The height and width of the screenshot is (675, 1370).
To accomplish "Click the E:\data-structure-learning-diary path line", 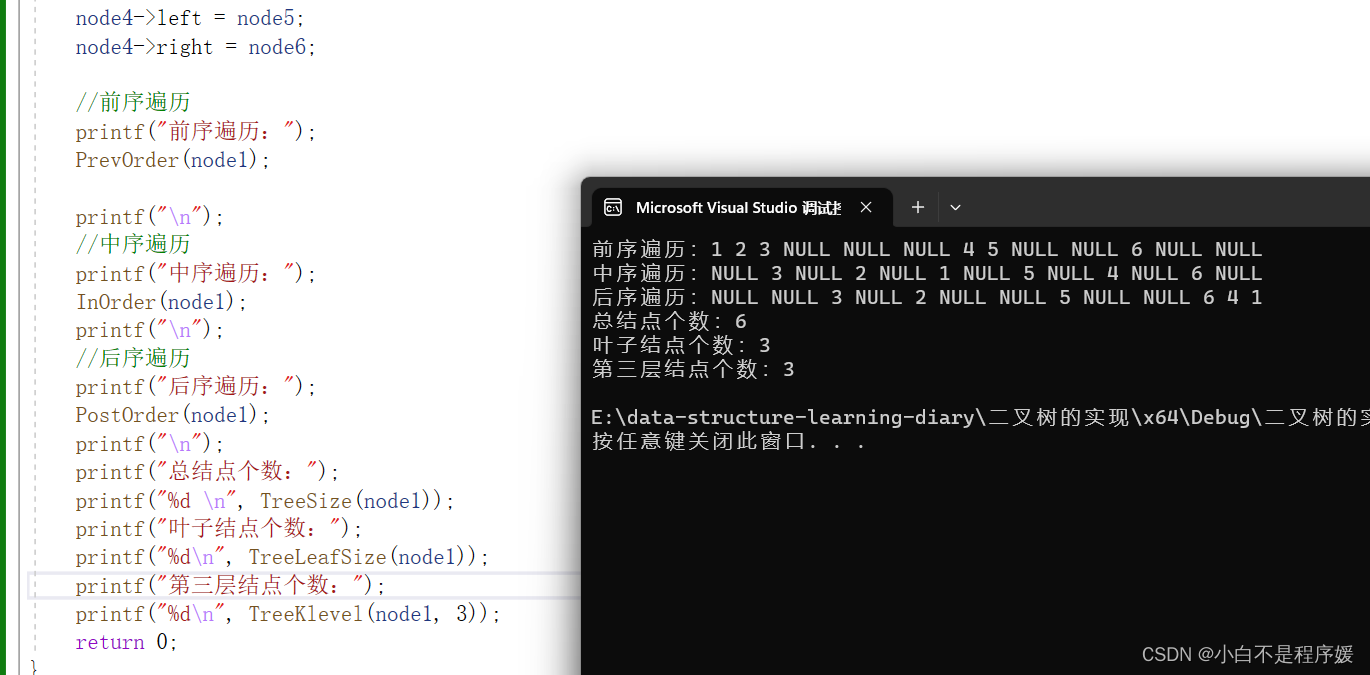I will 980,417.
